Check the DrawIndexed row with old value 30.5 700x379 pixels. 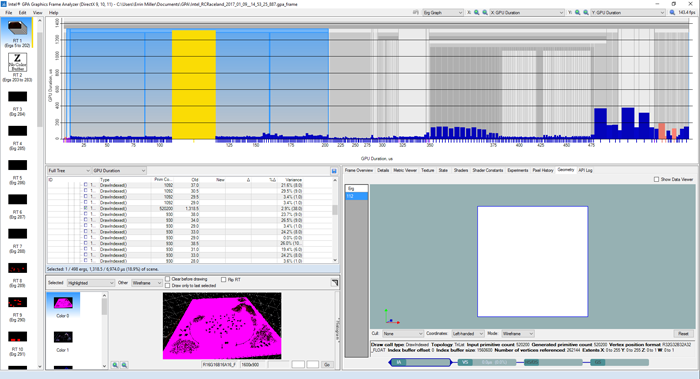click(86, 191)
